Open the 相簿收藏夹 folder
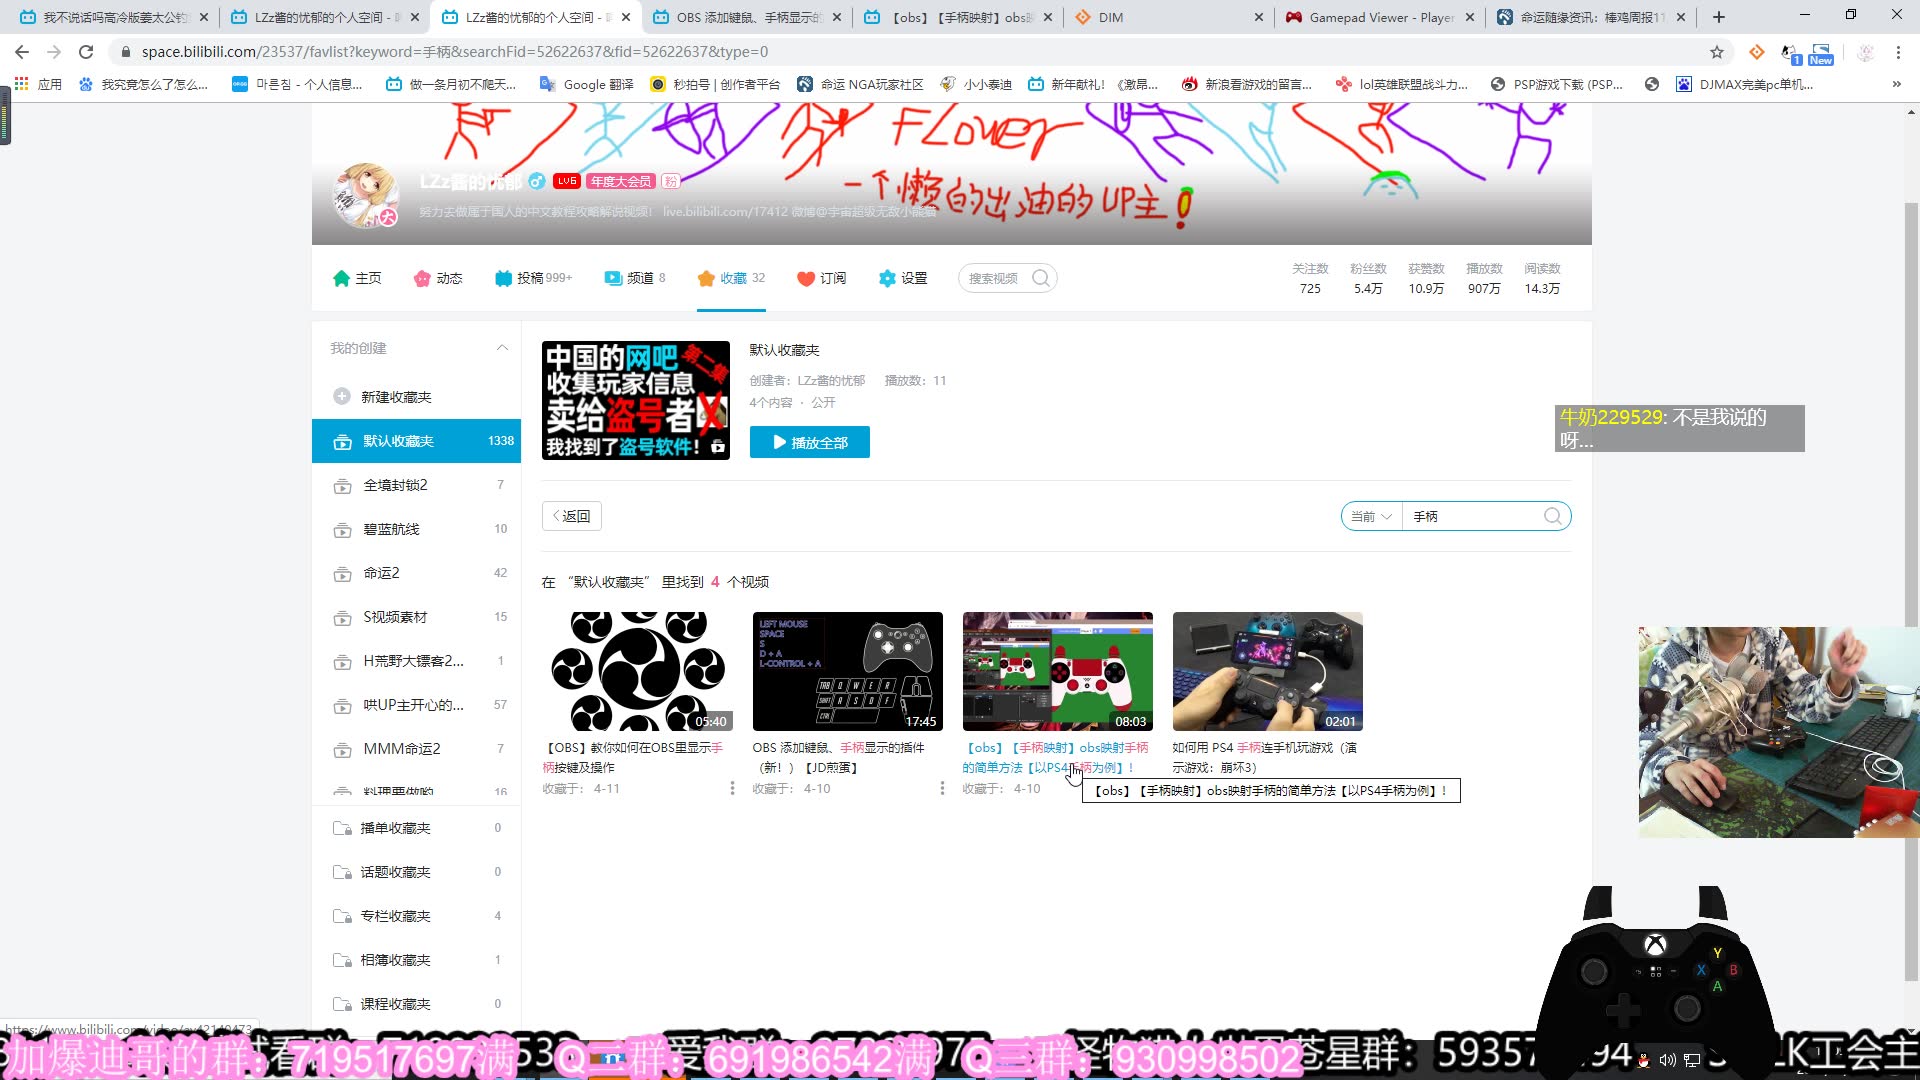The width and height of the screenshot is (1920, 1080). tap(416, 960)
